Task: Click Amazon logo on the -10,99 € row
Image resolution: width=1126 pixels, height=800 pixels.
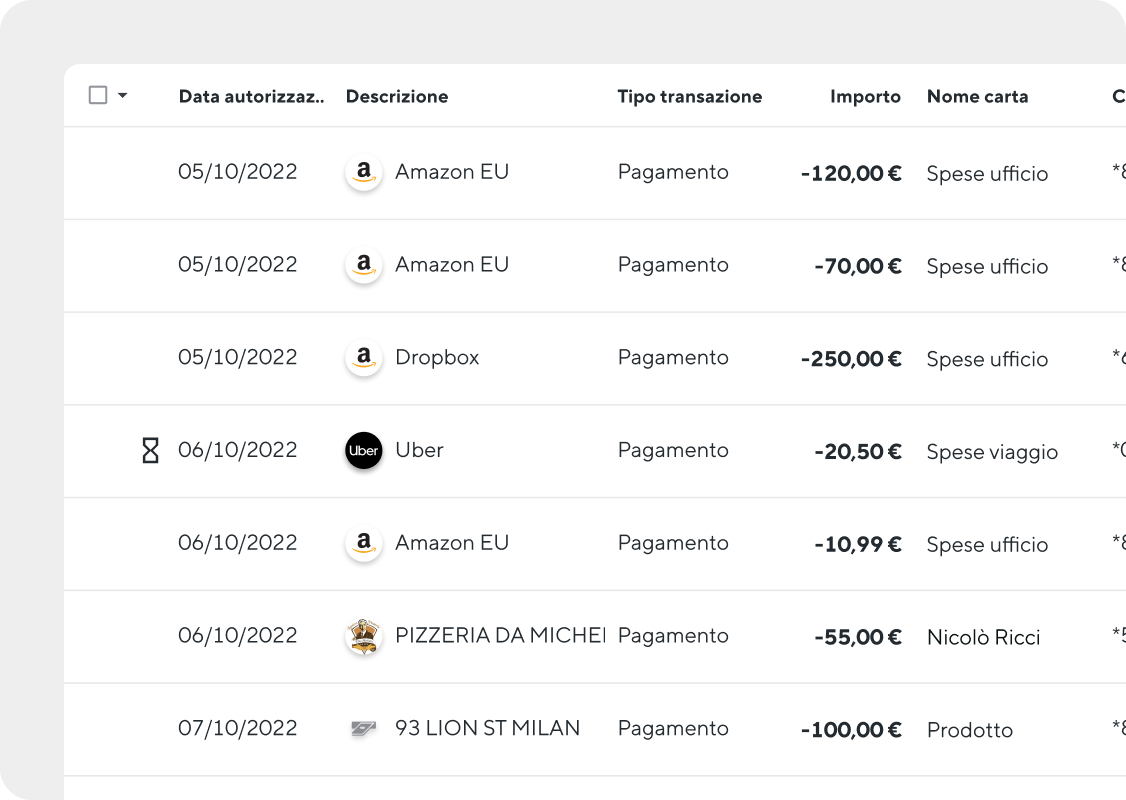Action: coord(364,543)
